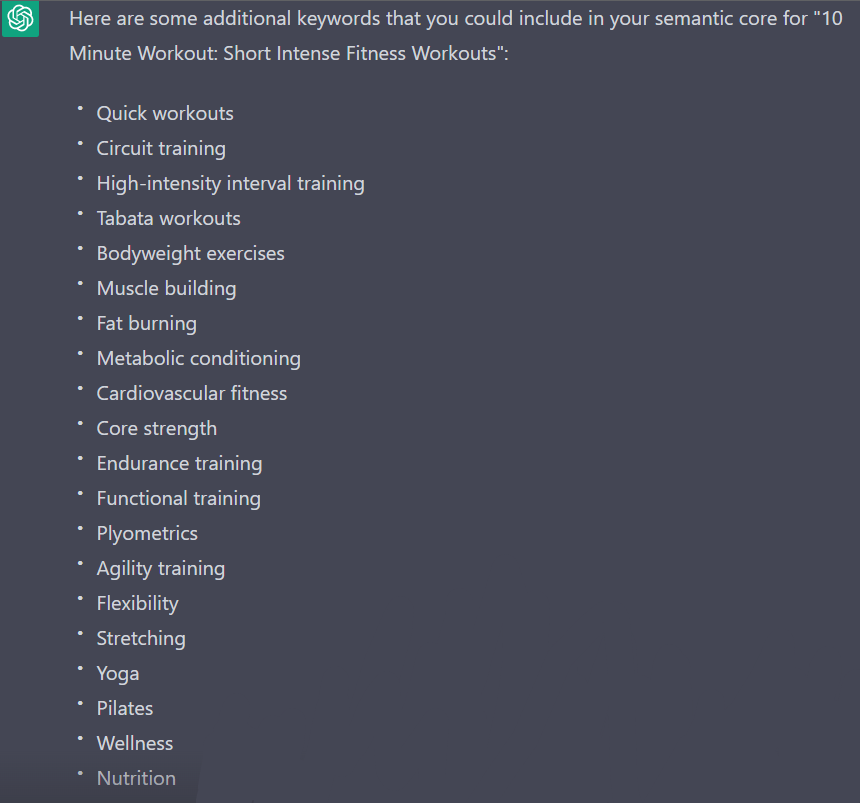Click on "Circuit training" text
The width and height of the screenshot is (860, 803).
[x=161, y=149]
